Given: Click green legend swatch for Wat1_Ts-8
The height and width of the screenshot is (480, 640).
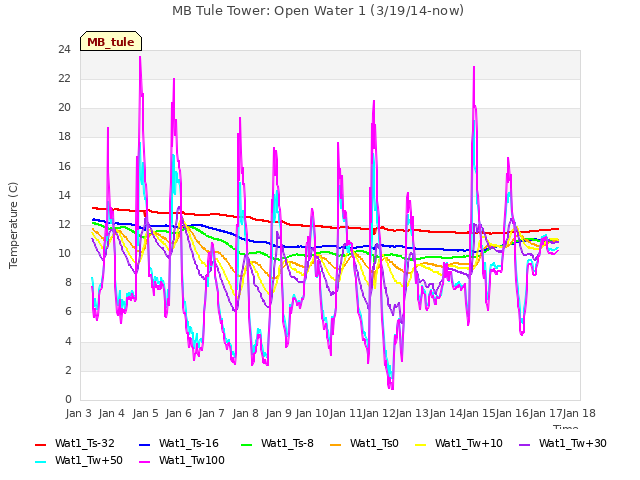Looking at the screenshot, I should pos(247,444).
